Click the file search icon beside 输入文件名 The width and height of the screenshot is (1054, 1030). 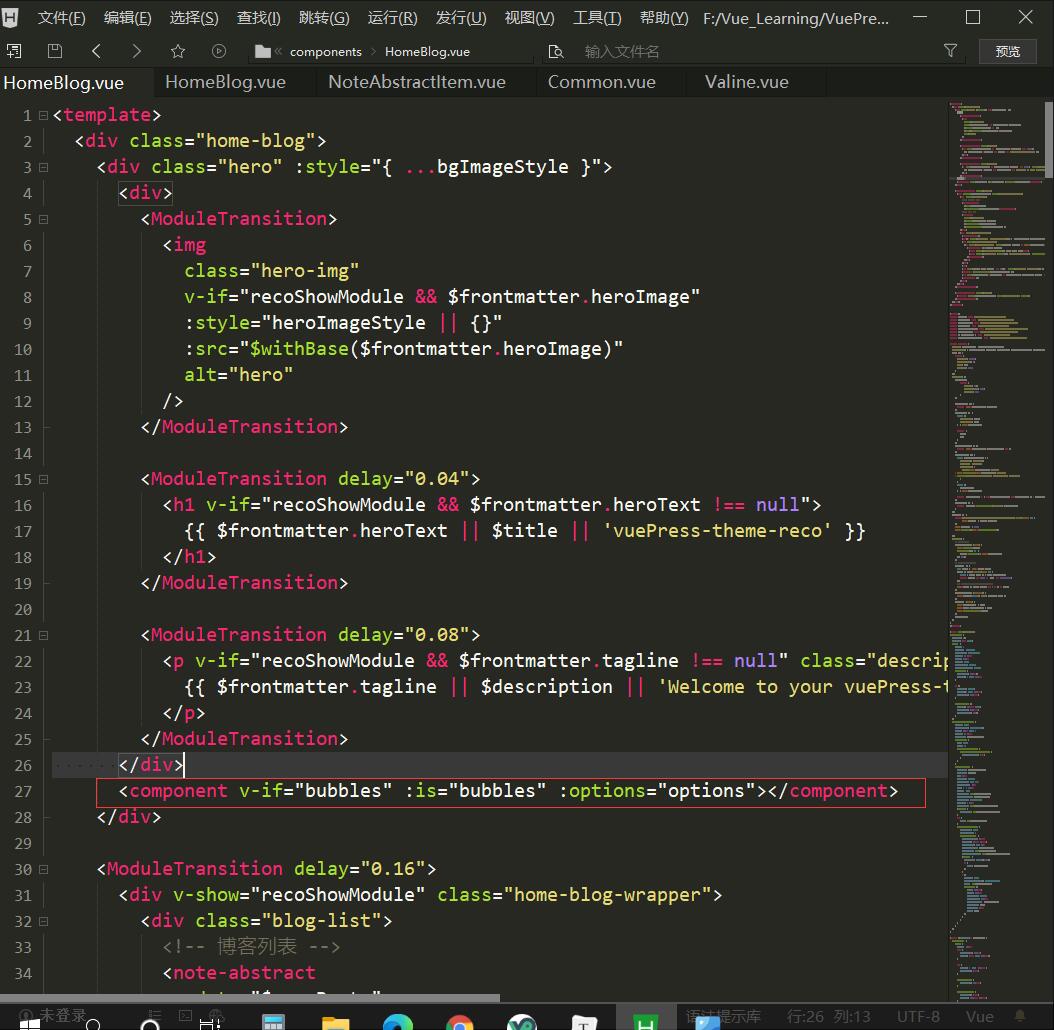tap(556, 50)
